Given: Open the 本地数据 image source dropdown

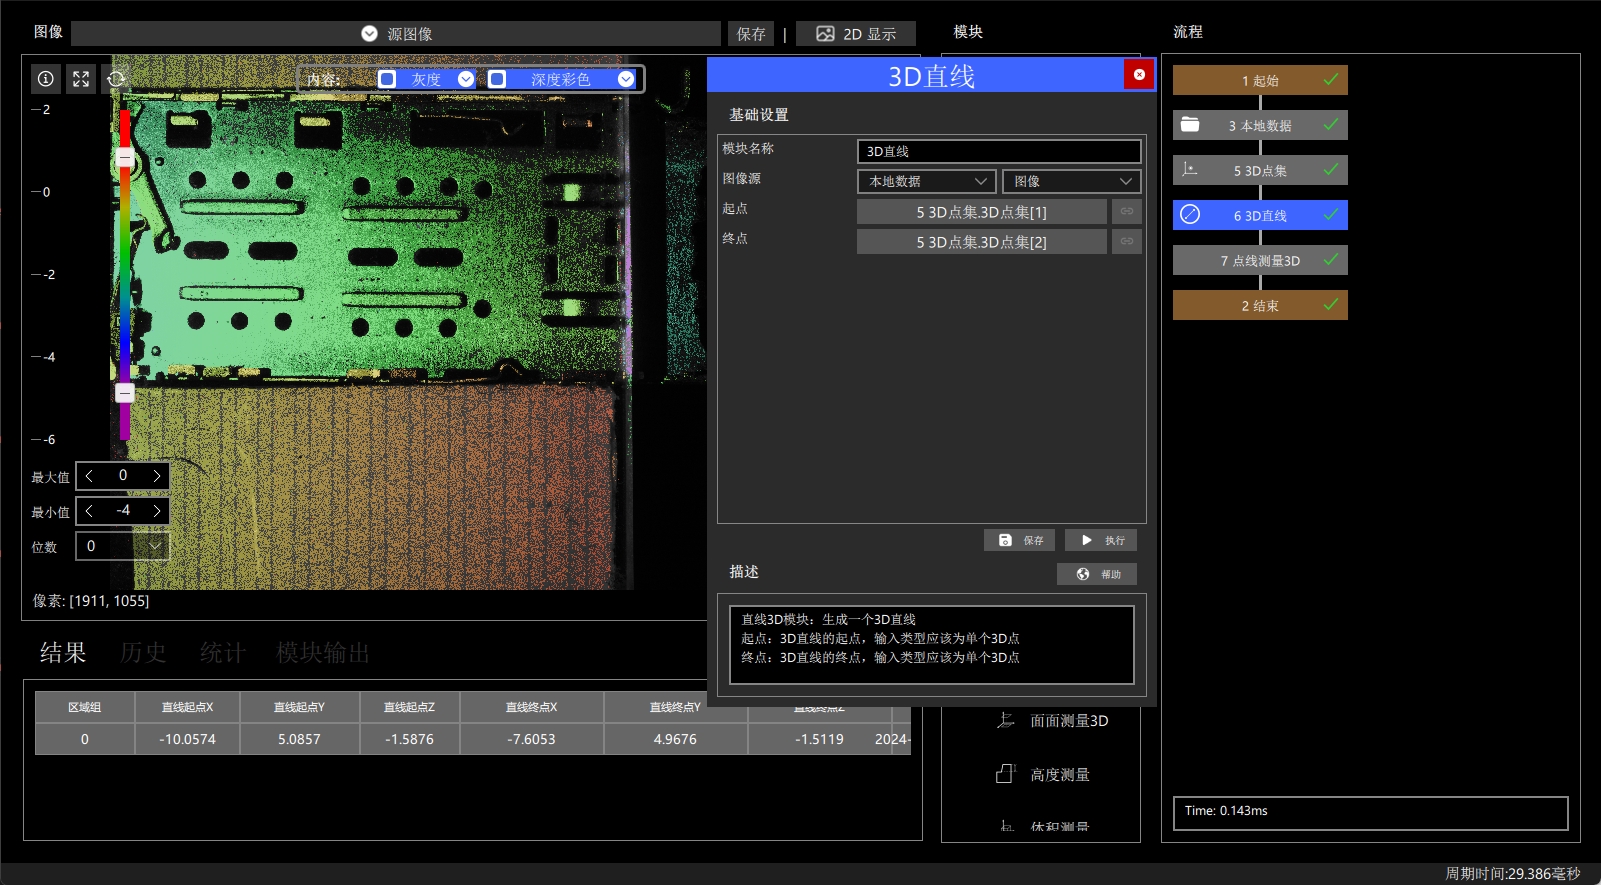Looking at the screenshot, I should [927, 181].
